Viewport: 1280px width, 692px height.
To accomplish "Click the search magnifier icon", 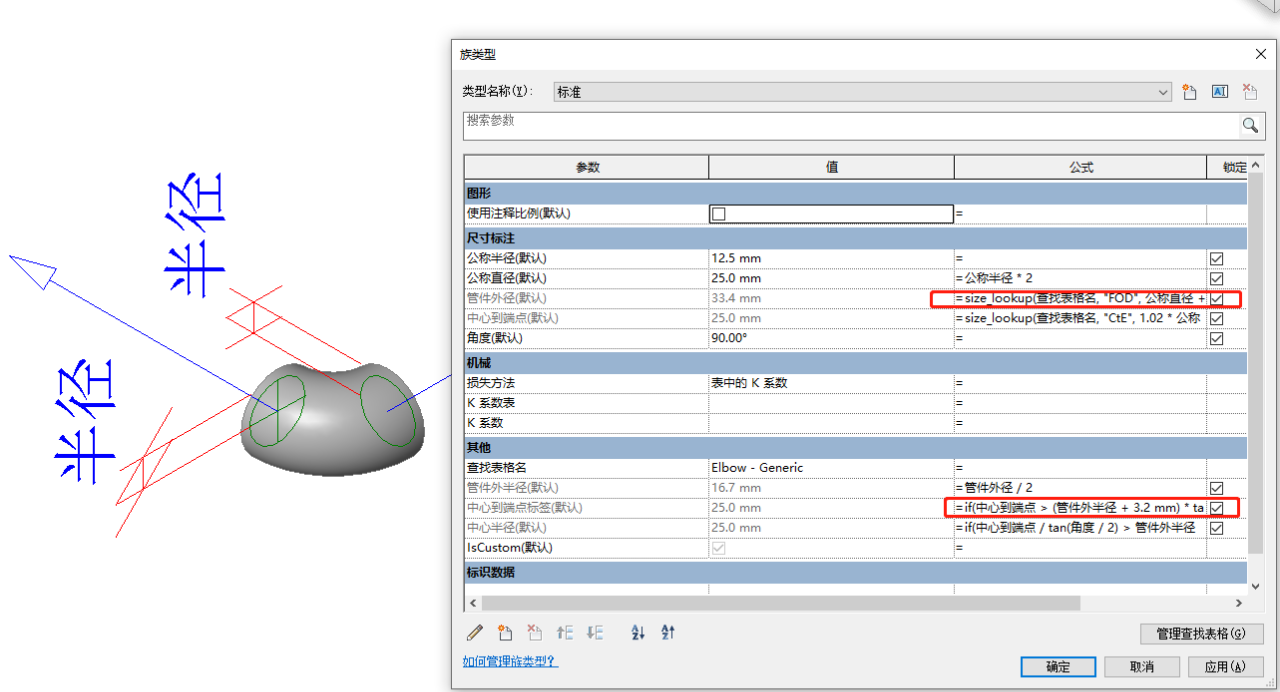I will (1250, 125).
